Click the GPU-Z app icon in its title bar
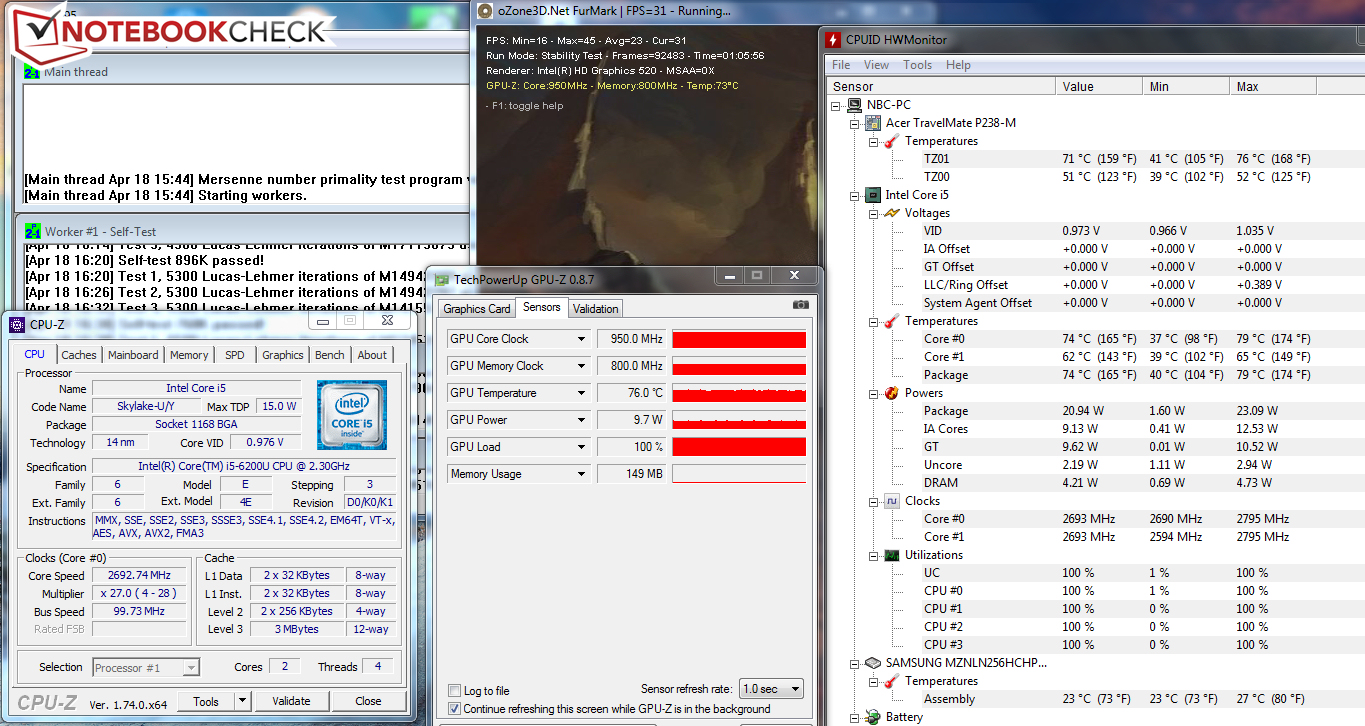 pyautogui.click(x=441, y=280)
